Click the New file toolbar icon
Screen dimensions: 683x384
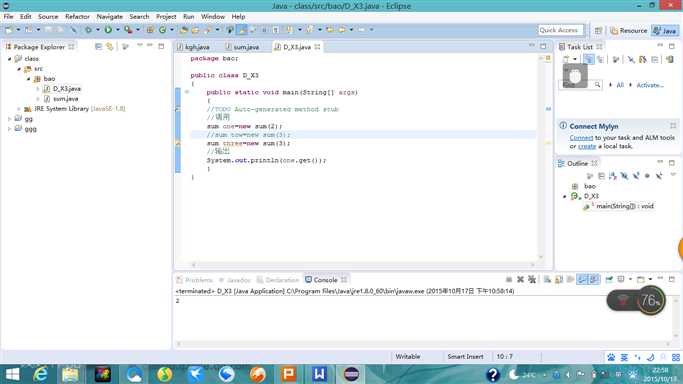[x=9, y=30]
